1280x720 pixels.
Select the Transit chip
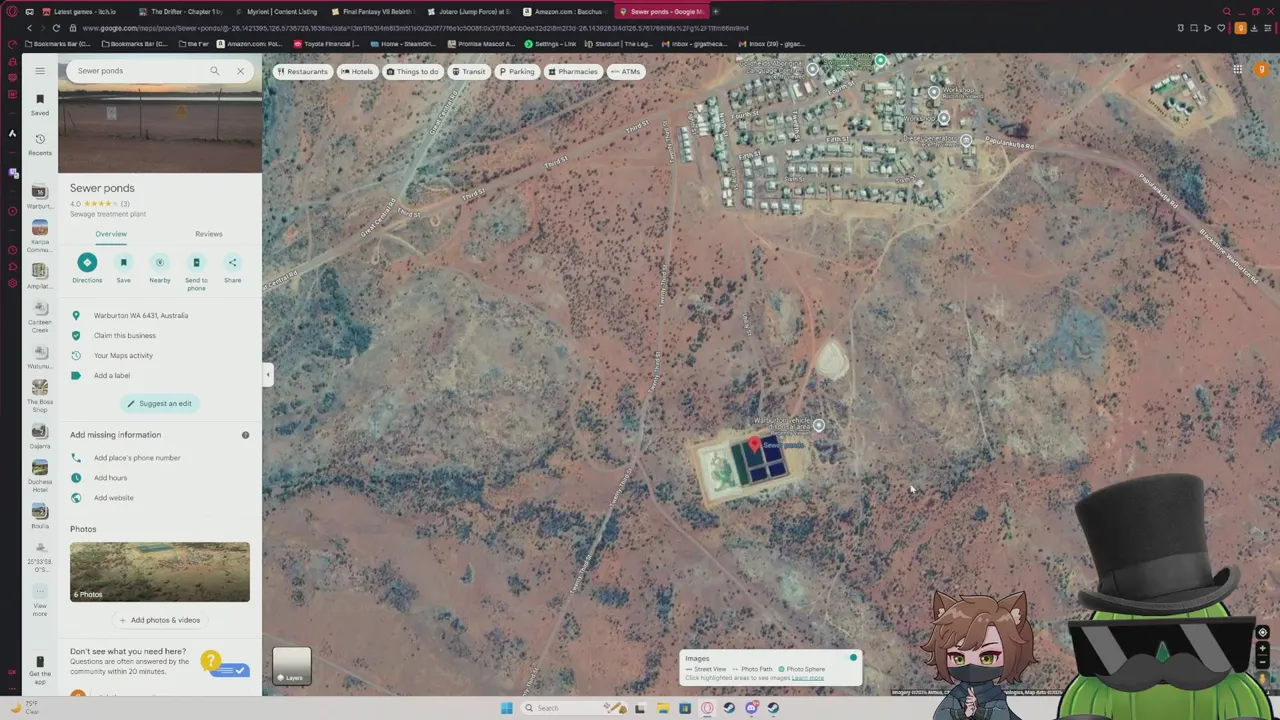pos(468,71)
